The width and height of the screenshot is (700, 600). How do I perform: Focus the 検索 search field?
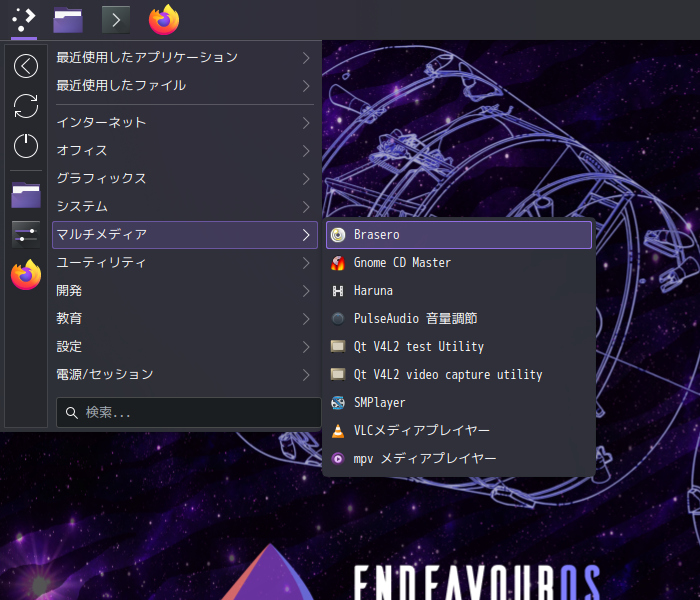[188, 412]
